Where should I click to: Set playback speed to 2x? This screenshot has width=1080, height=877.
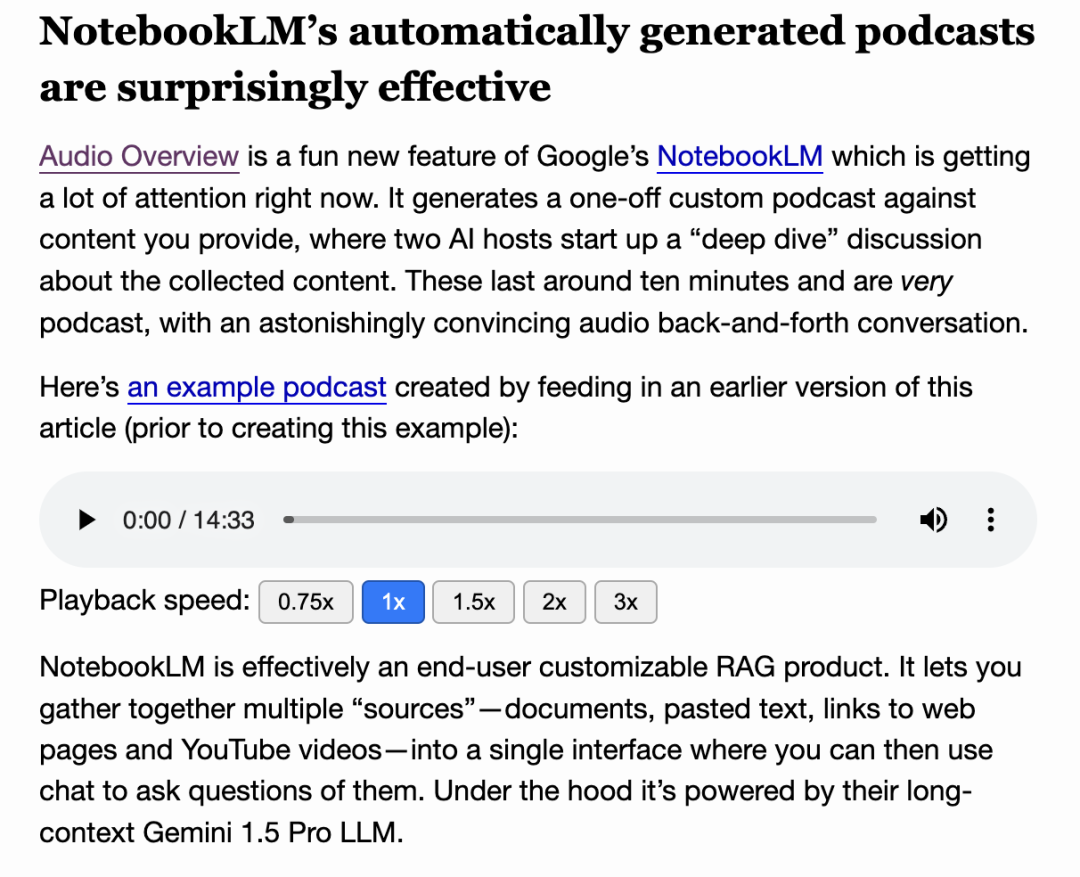point(554,602)
